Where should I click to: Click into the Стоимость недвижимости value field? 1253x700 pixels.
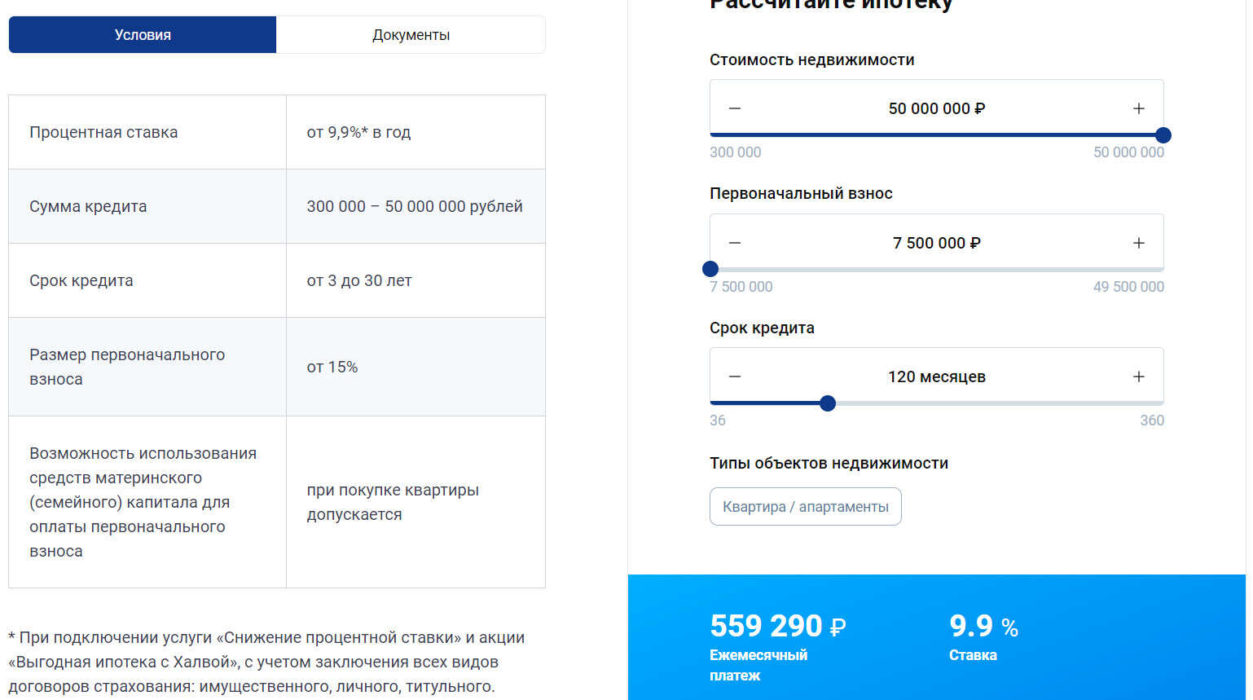click(936, 108)
